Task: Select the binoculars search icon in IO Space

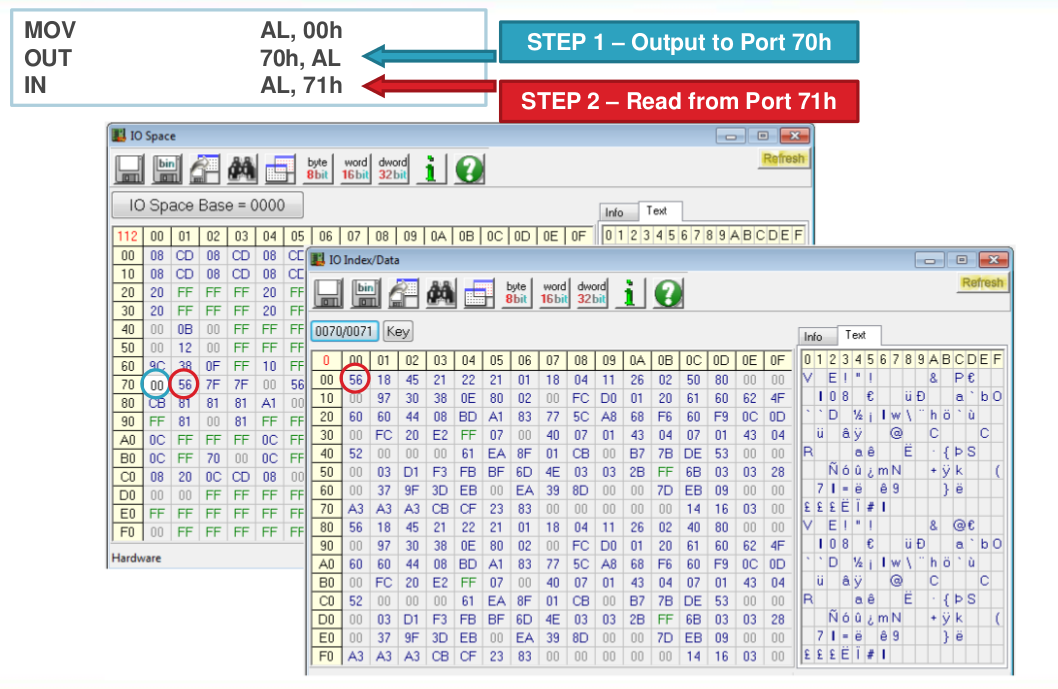Action: [240, 168]
